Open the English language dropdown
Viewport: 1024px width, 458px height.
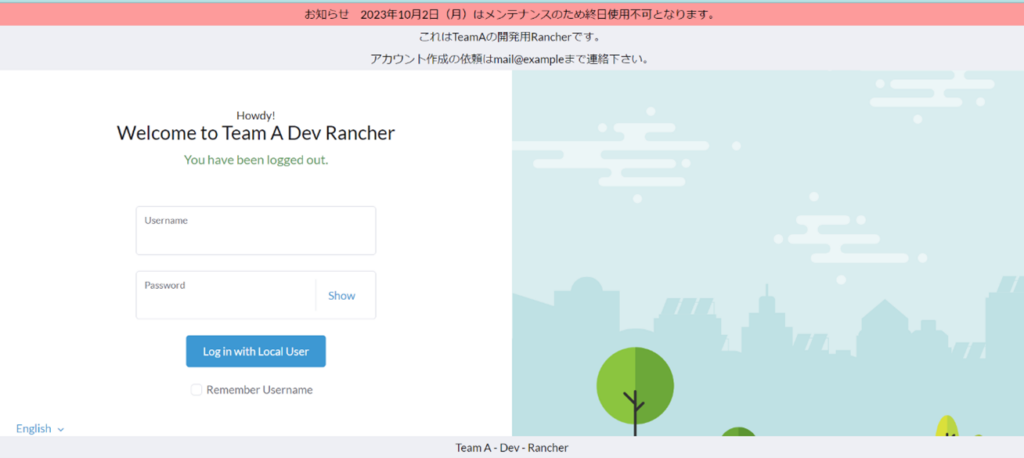[34, 428]
